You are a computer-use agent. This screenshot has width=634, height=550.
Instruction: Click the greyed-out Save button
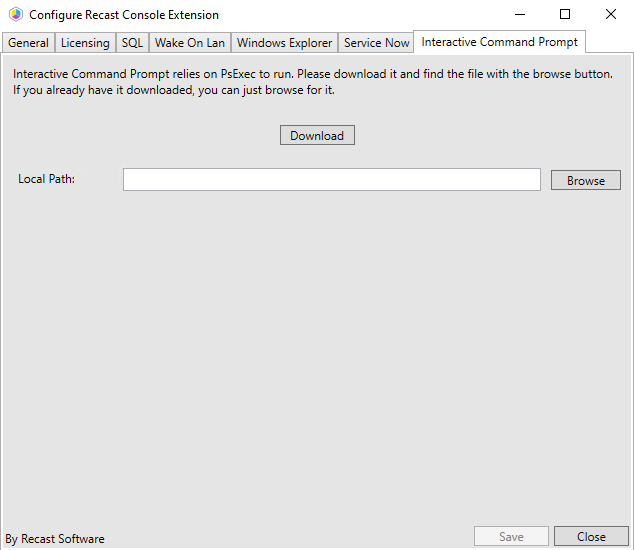511,536
